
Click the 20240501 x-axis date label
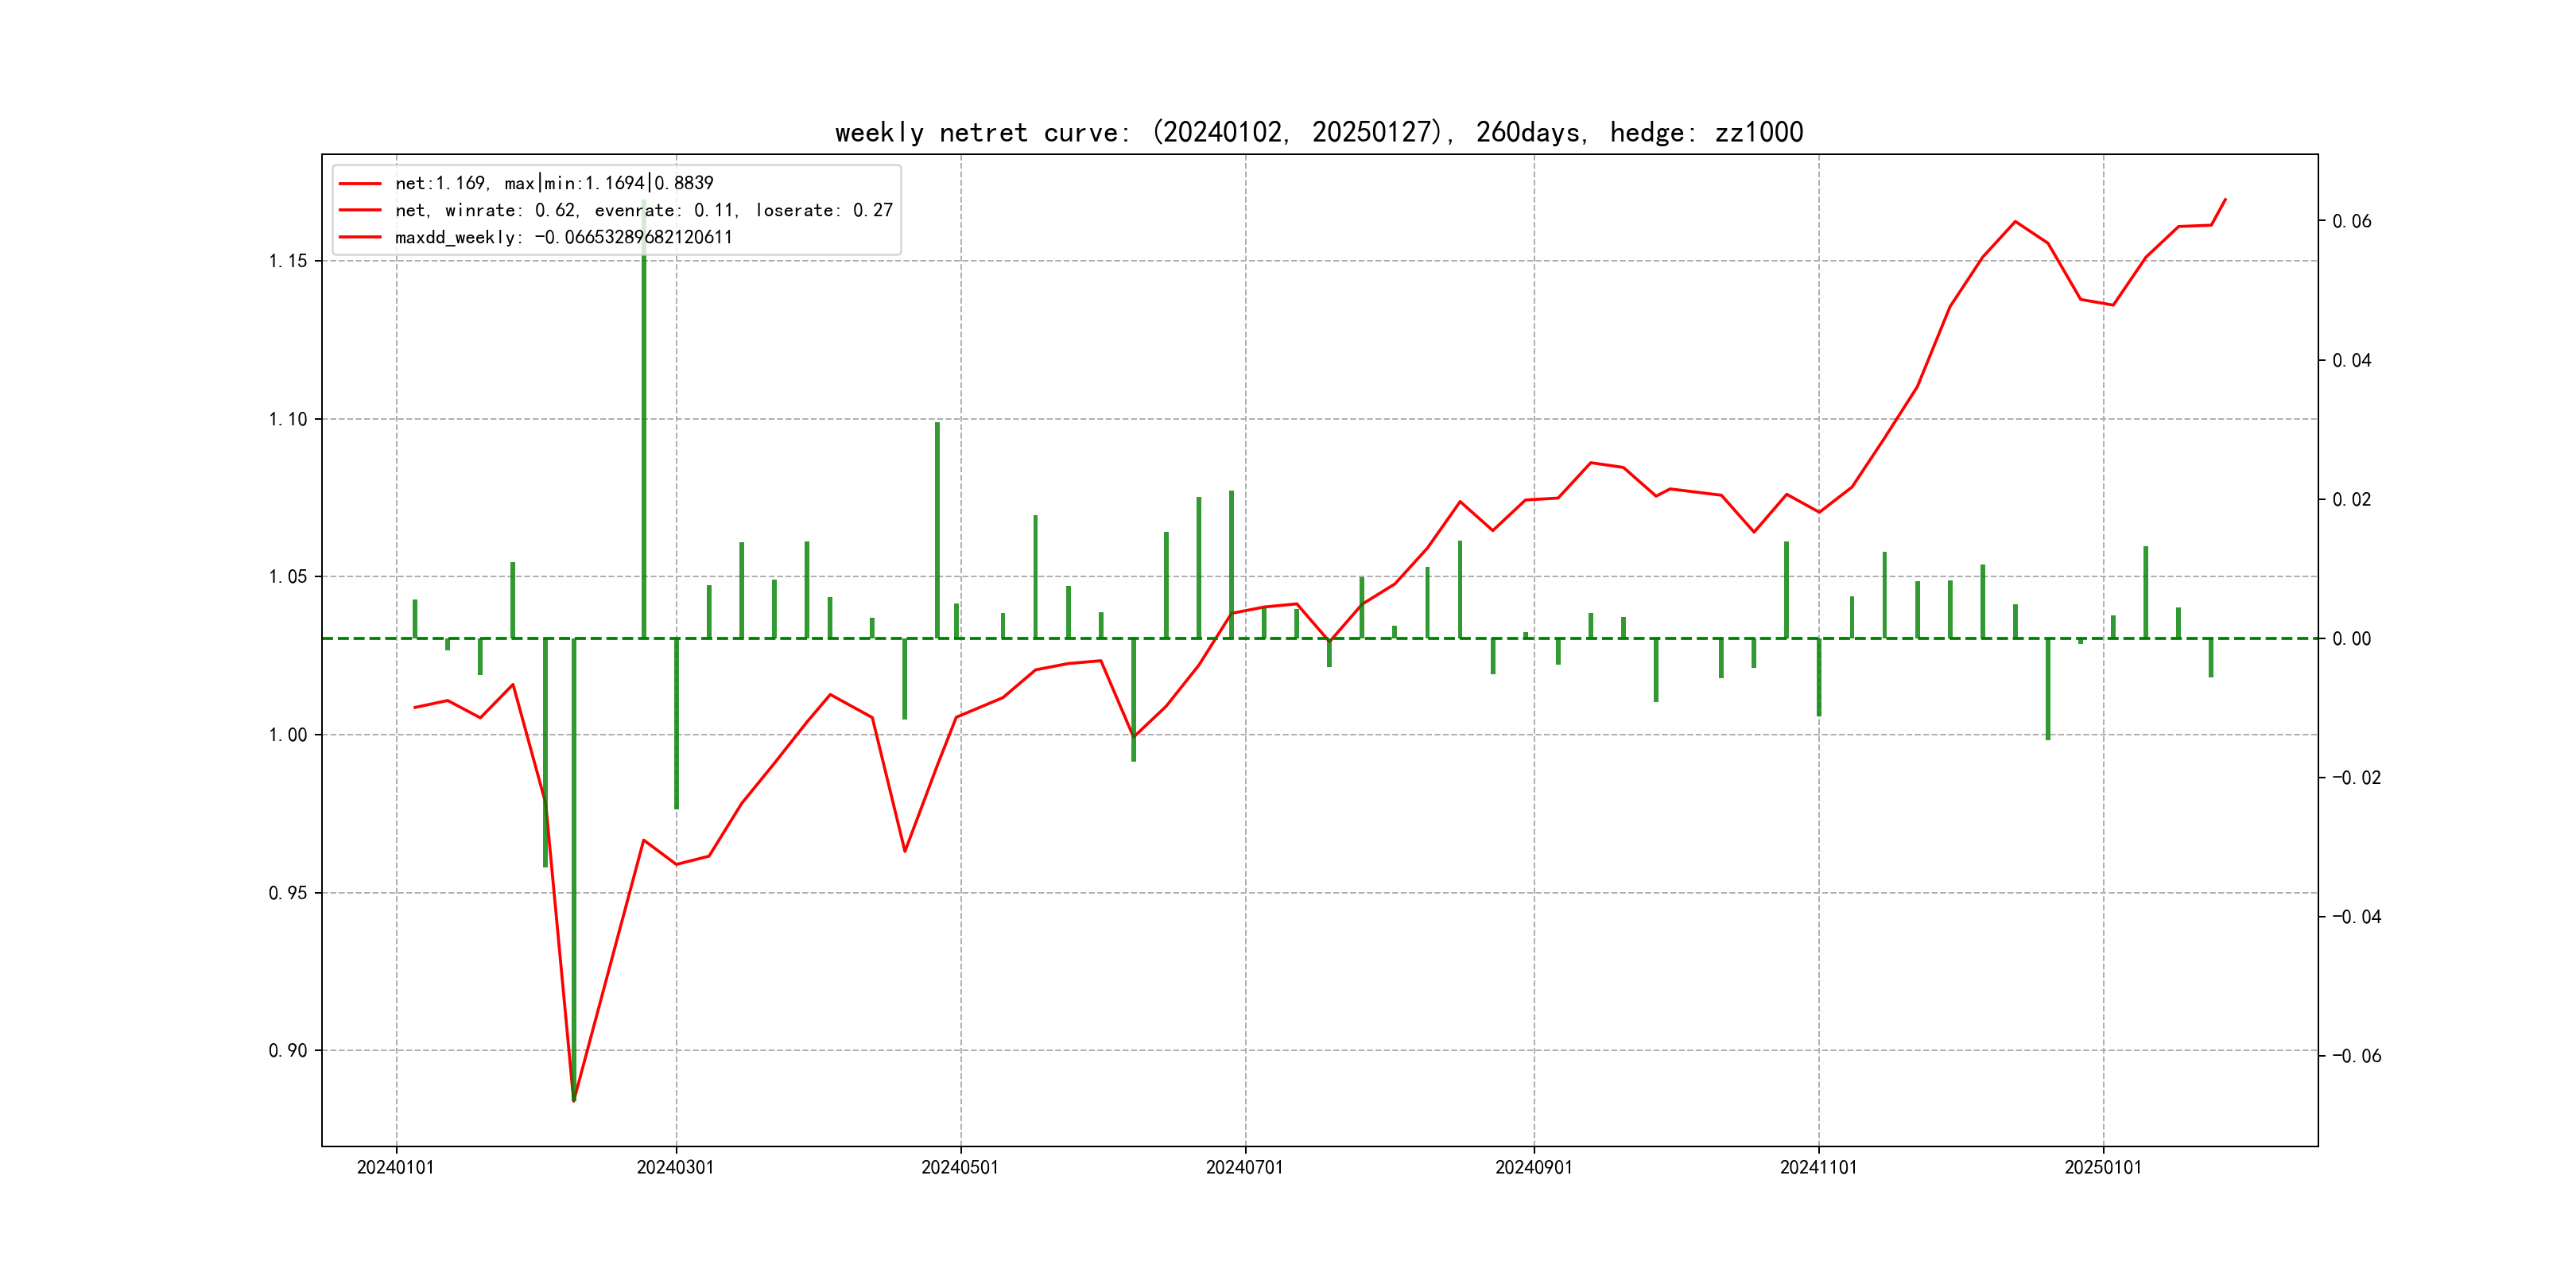[959, 1167]
